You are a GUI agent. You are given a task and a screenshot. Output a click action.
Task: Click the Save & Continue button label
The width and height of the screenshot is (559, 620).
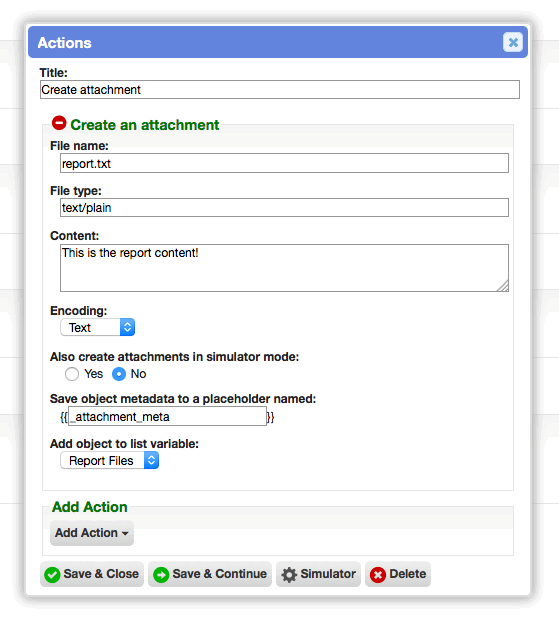(x=220, y=574)
